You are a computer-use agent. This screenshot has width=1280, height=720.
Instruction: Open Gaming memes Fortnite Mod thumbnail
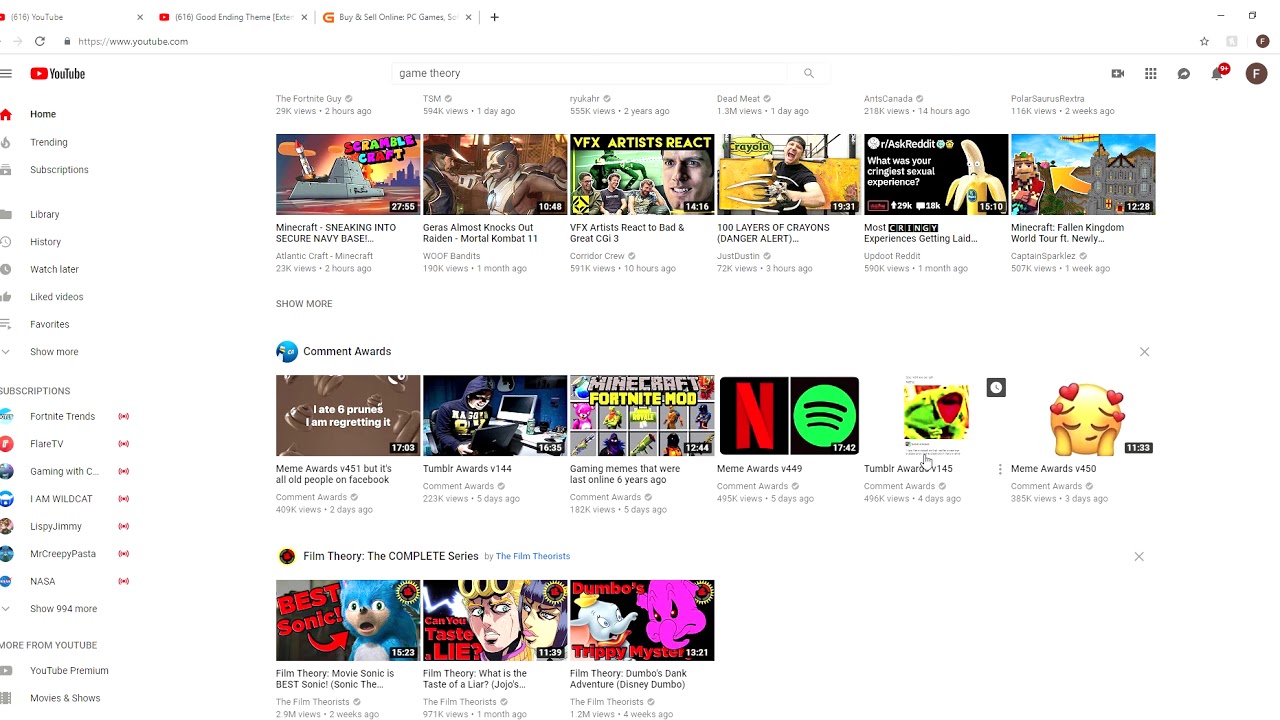pyautogui.click(x=642, y=415)
